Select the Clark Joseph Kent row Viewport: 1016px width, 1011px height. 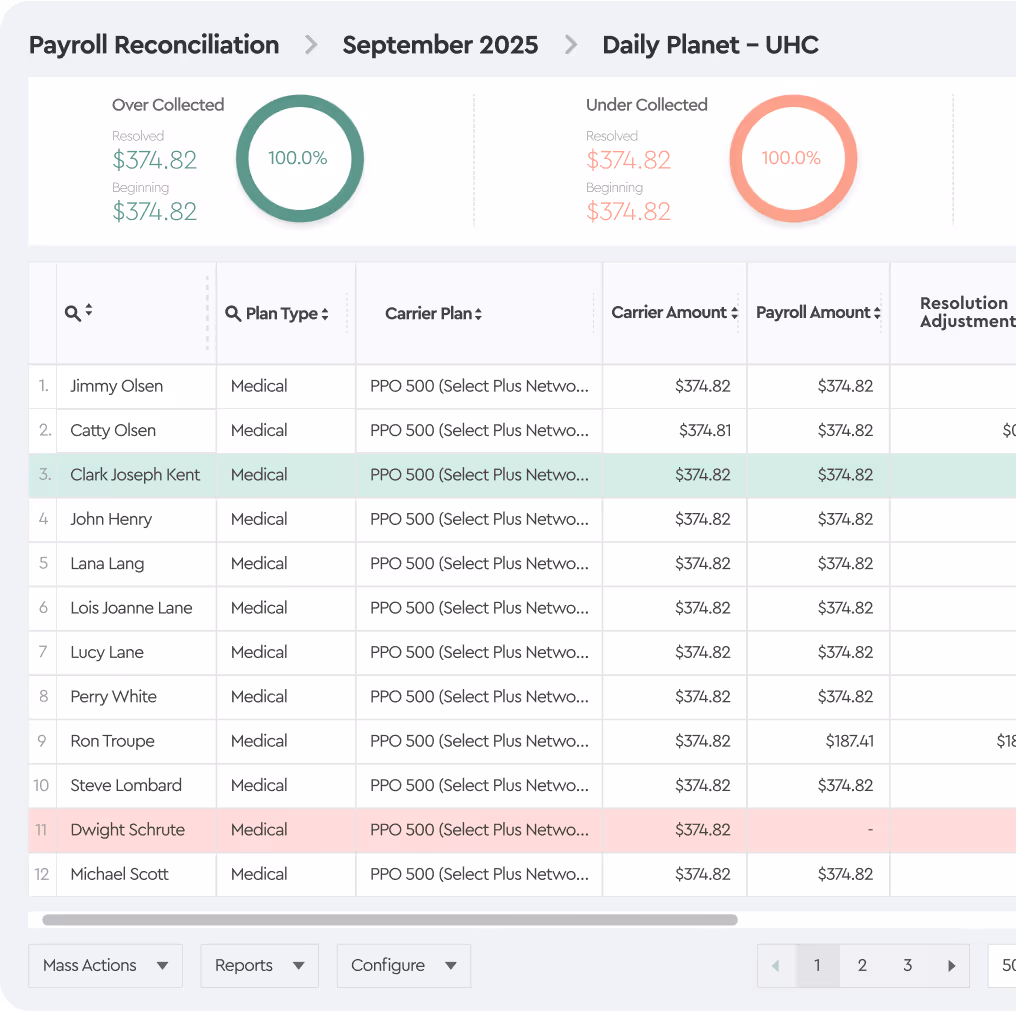pos(135,475)
